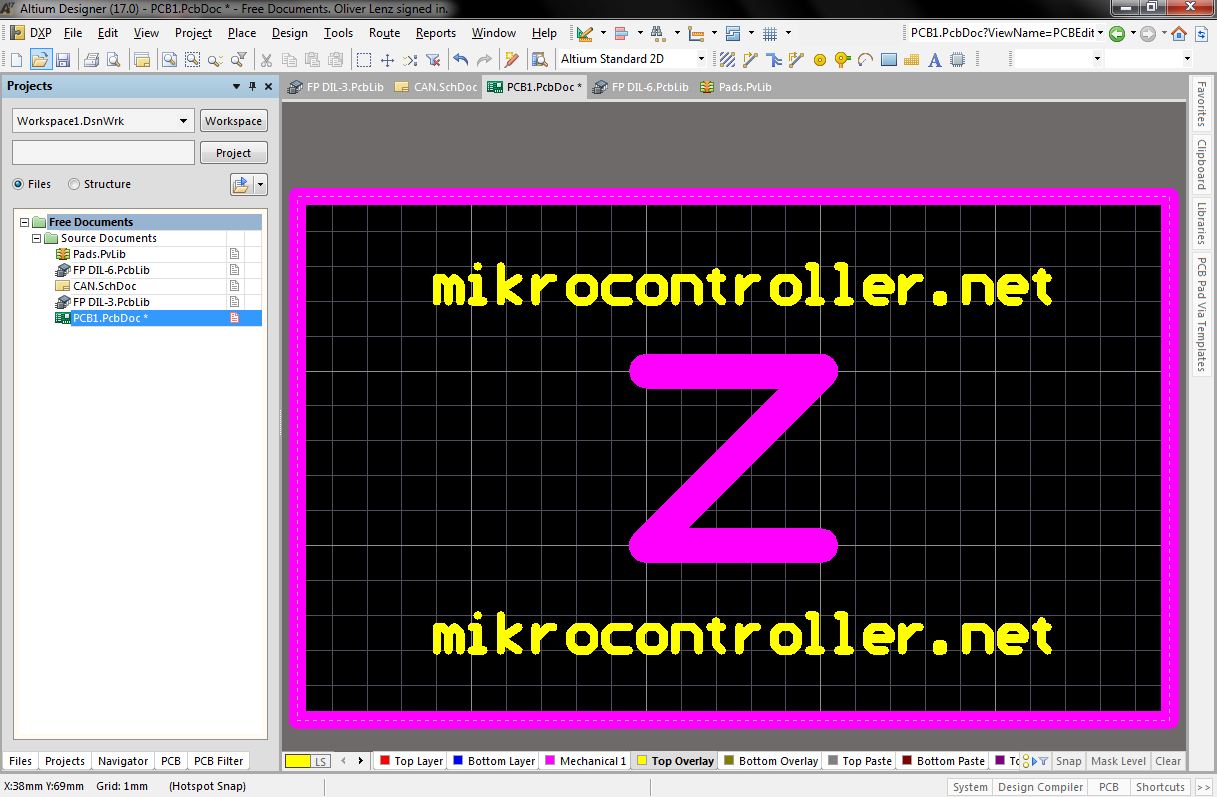Select the Interactive Routing tool

click(x=750, y=60)
